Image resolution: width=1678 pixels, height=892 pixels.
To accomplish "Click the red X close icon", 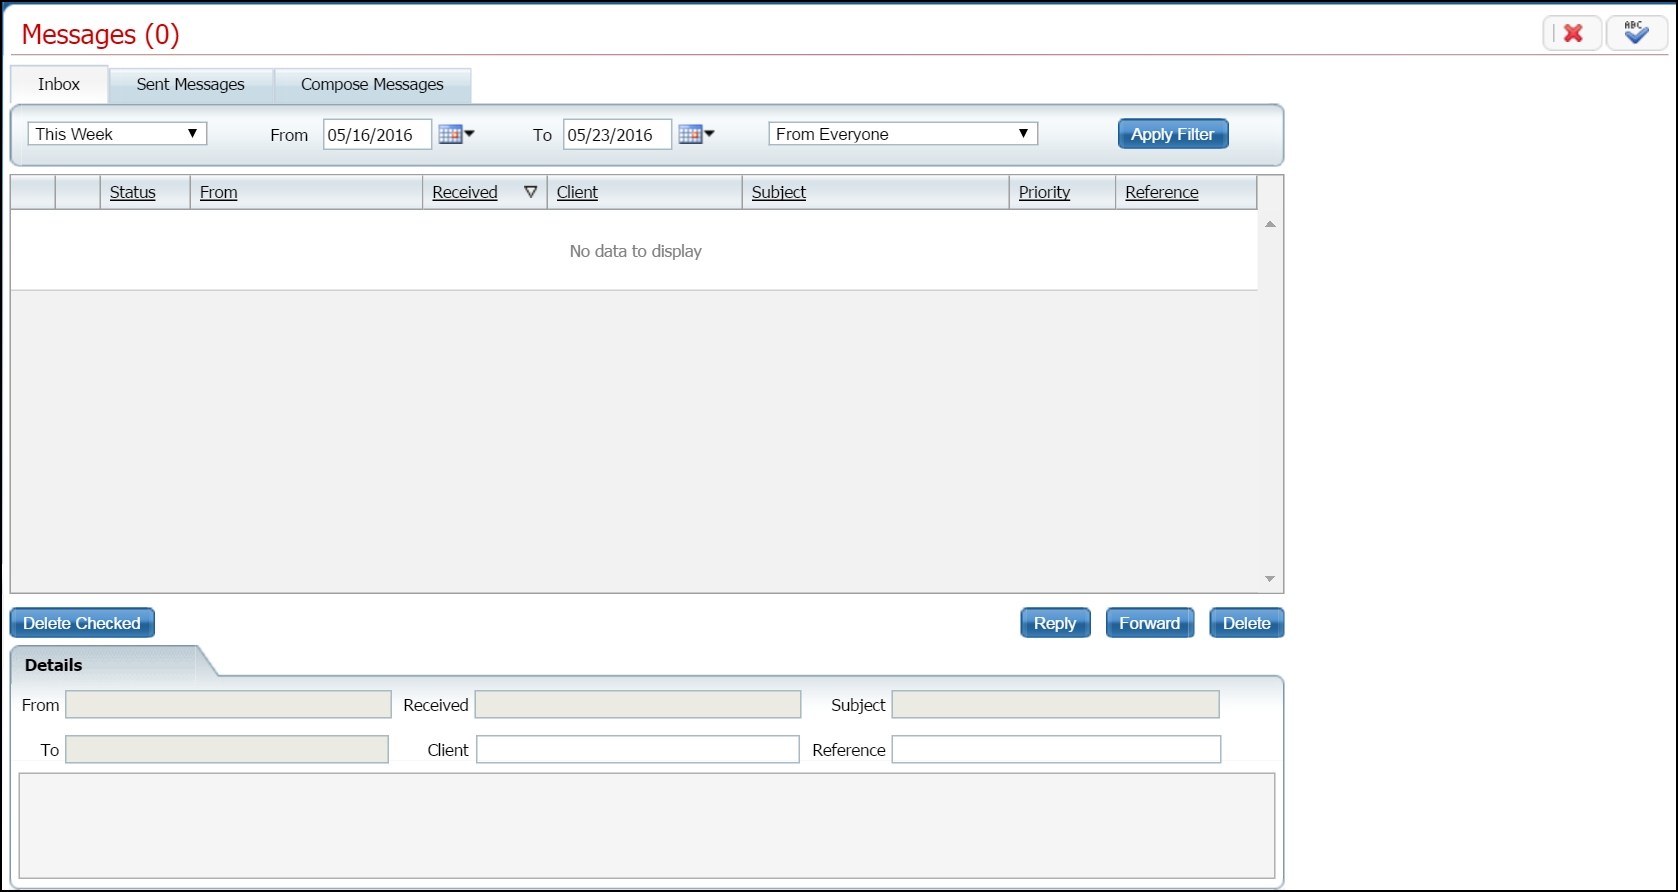I will pos(1572,33).
